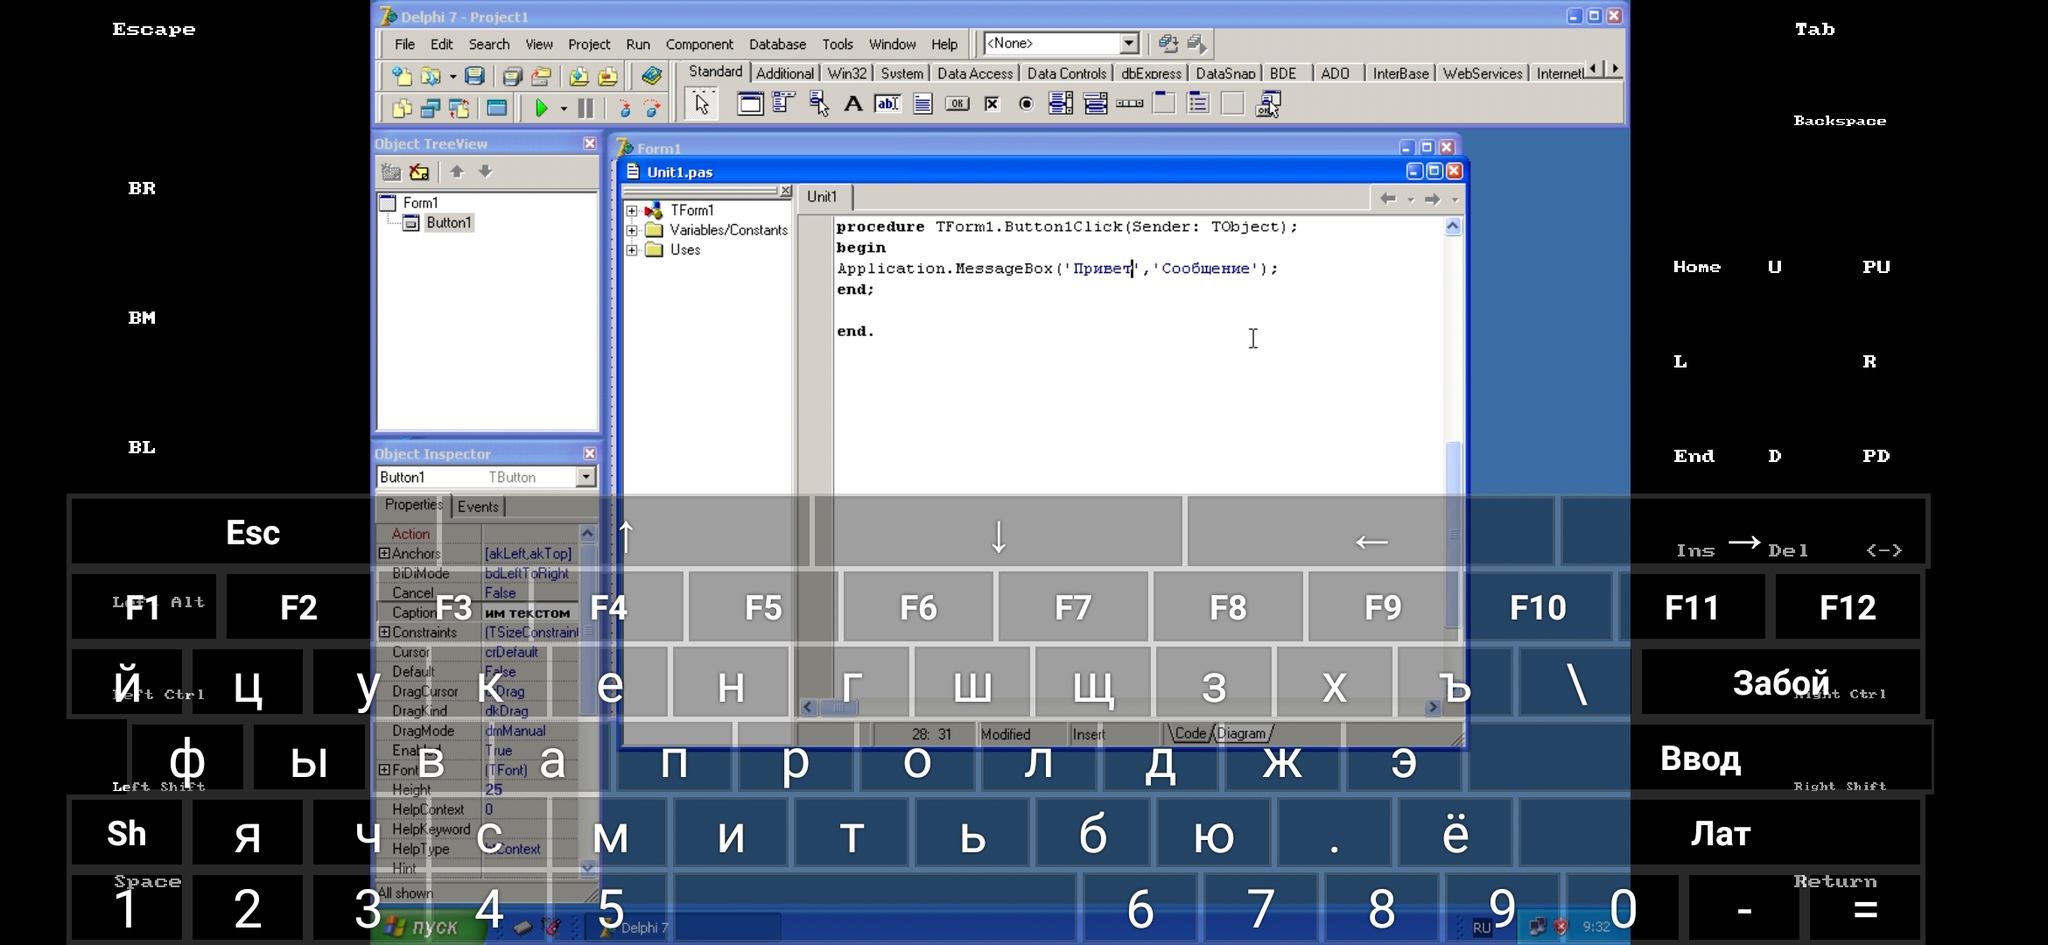Open the <None> desktop layout dropdown
This screenshot has width=2048, height=945.
1129,43
